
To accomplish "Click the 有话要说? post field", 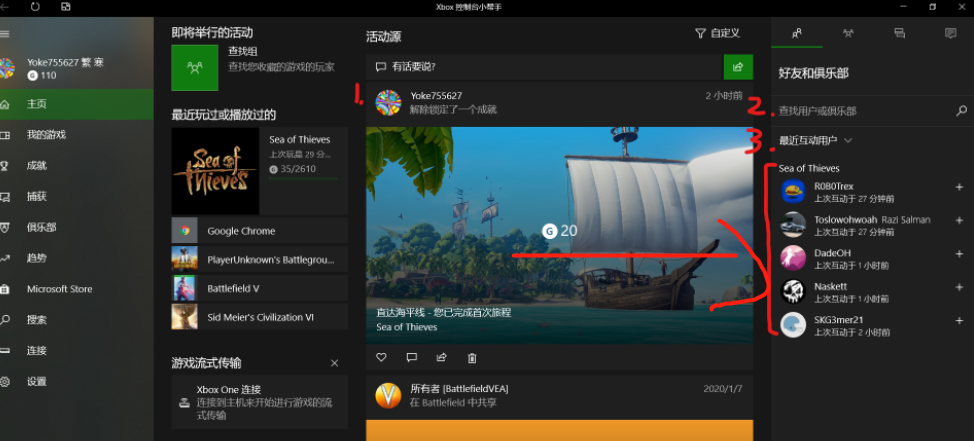I will point(545,67).
